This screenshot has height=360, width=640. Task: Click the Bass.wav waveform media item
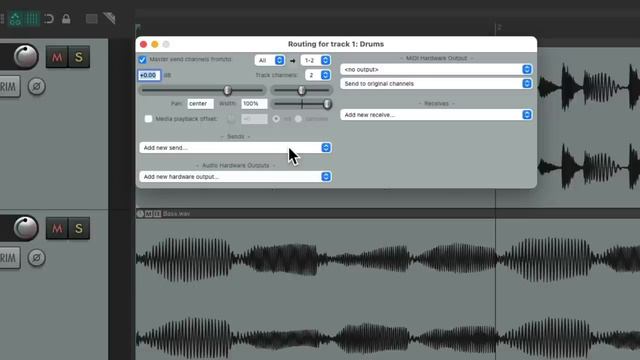(388, 289)
